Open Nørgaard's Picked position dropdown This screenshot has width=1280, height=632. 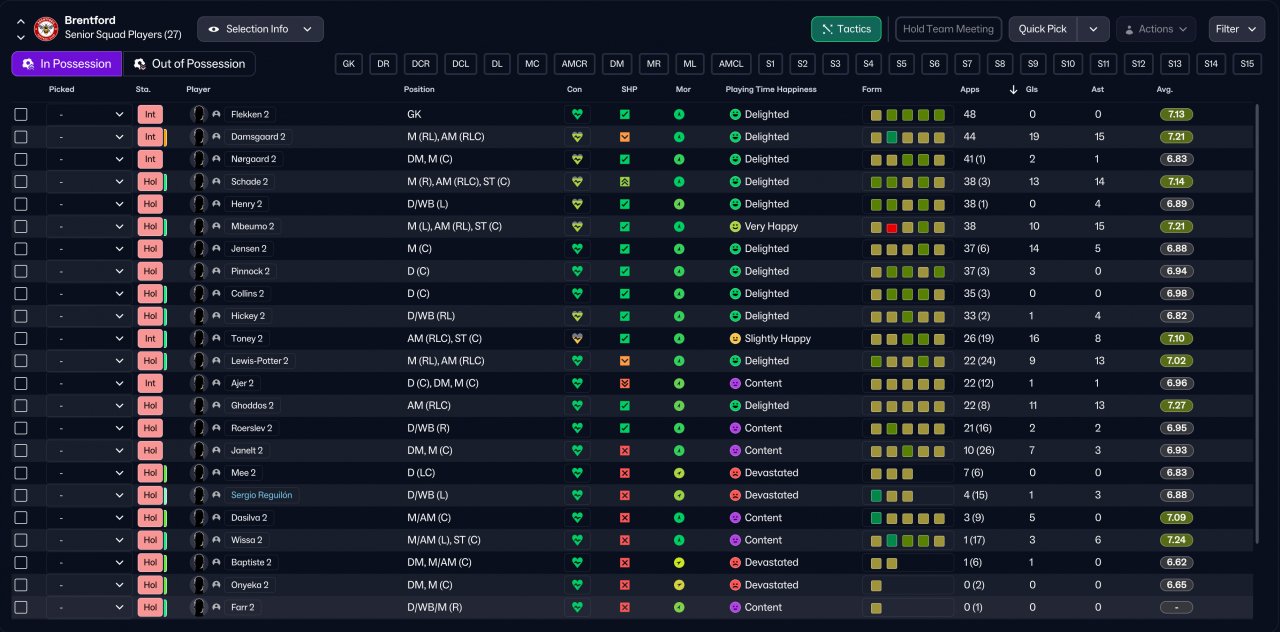pos(89,159)
